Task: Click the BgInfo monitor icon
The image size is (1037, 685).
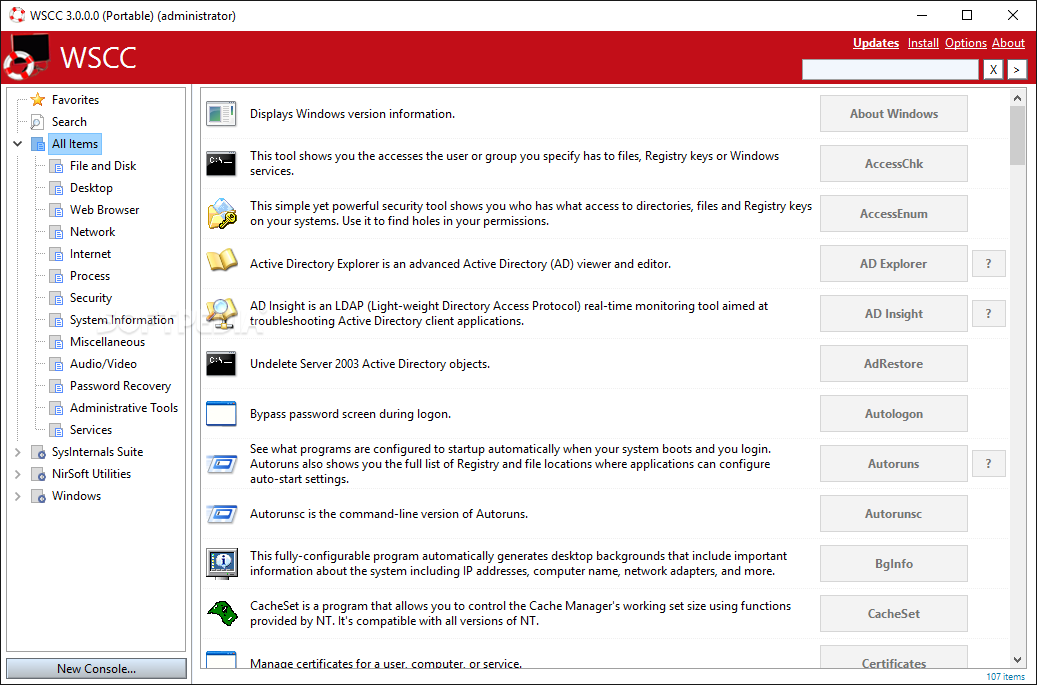Action: click(x=222, y=563)
